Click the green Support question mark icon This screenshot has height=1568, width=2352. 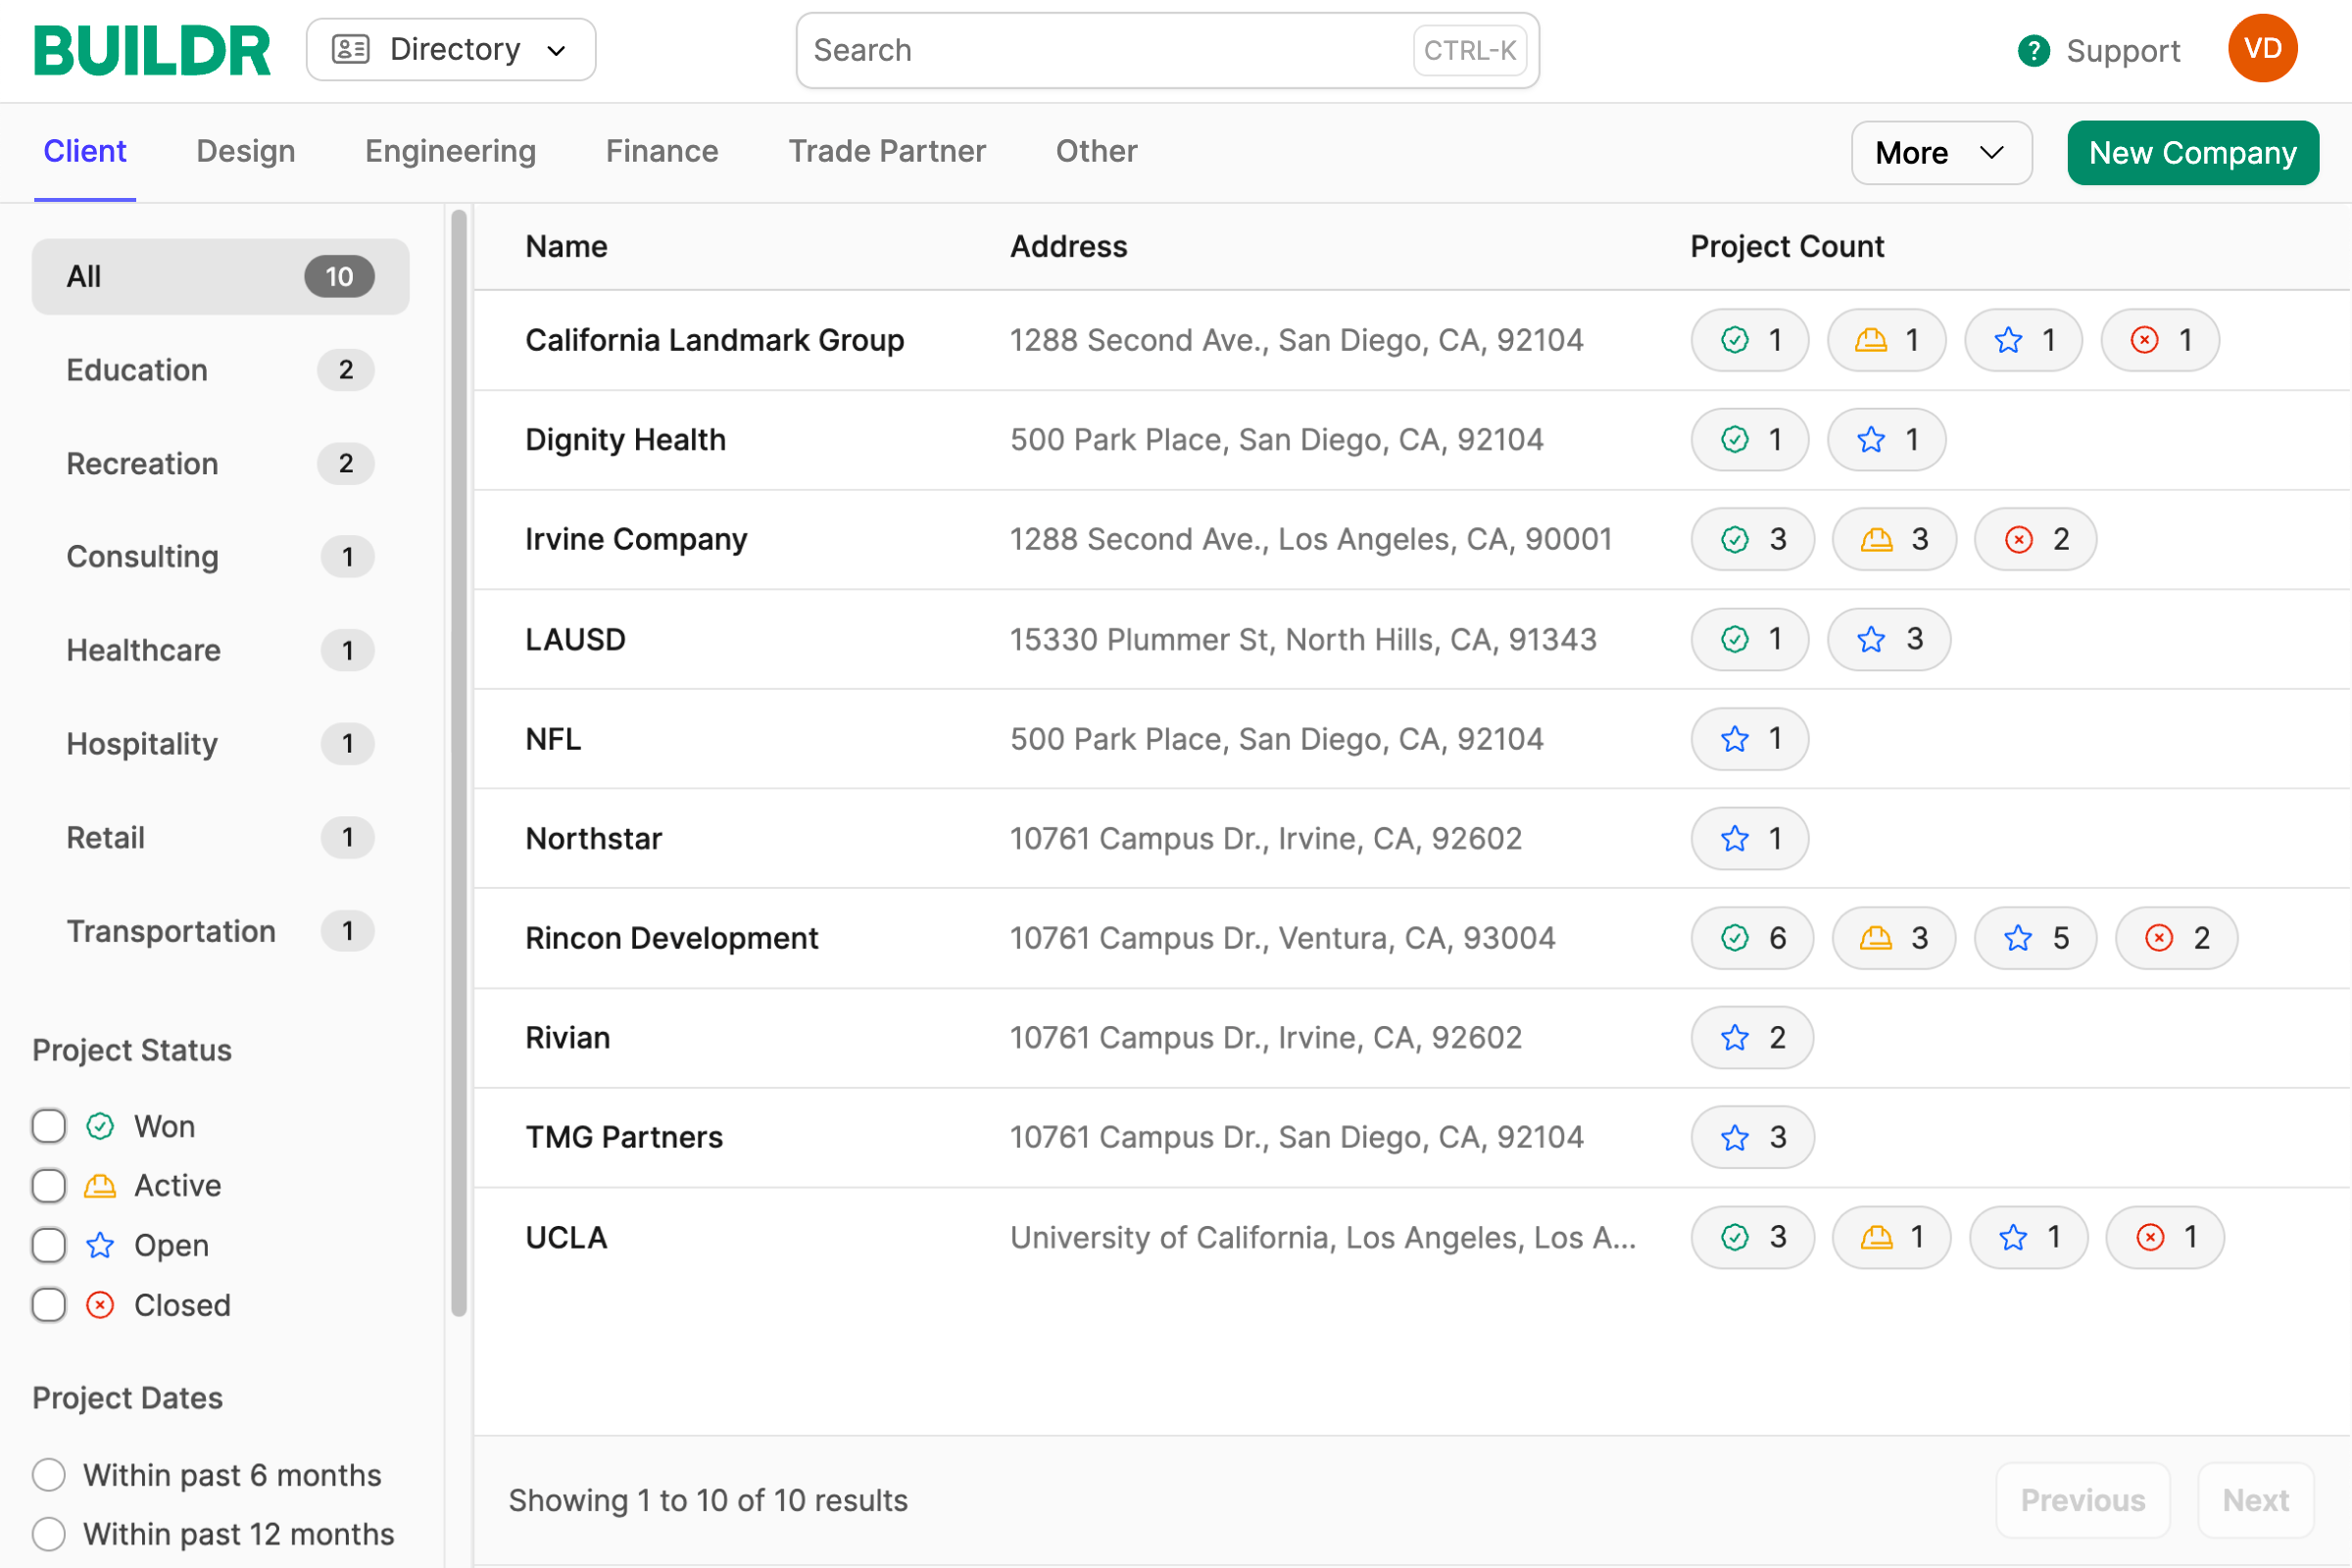[x=2033, y=50]
